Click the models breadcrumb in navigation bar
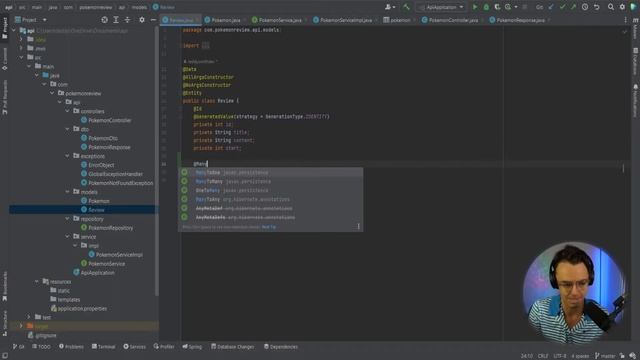Screen dimensions: 640x360 (x=139, y=7)
